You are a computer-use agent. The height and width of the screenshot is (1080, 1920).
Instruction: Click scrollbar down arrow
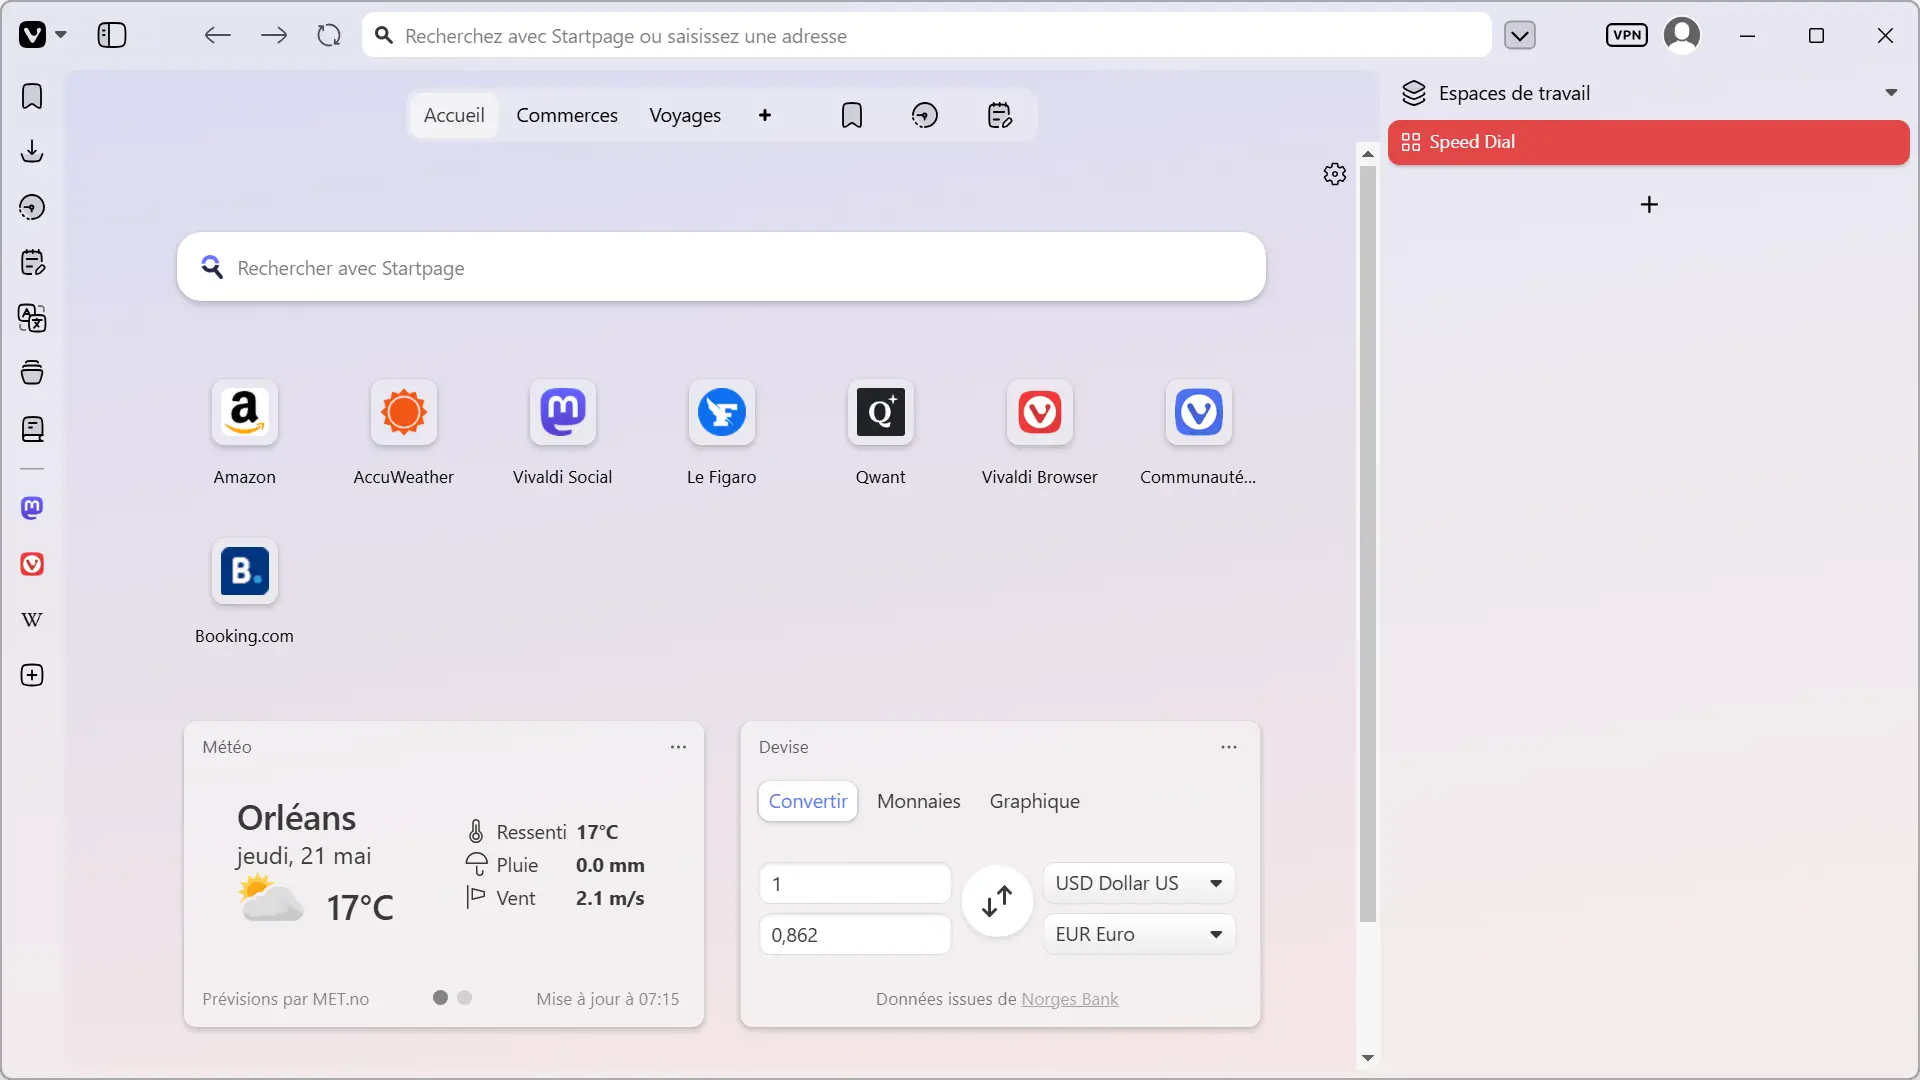tap(1368, 1058)
